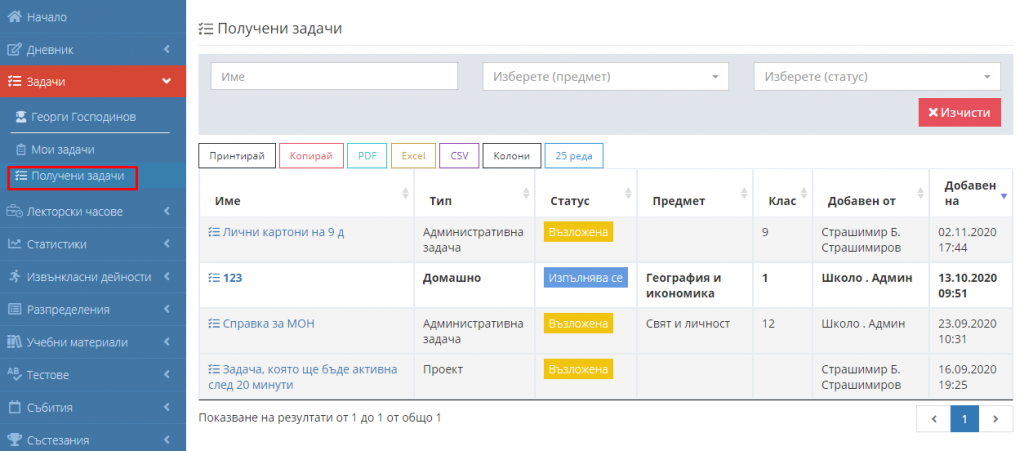Image resolution: width=1024 pixels, height=451 pixels.
Task: Click the Статистики chart icon
Action: pos(14,244)
